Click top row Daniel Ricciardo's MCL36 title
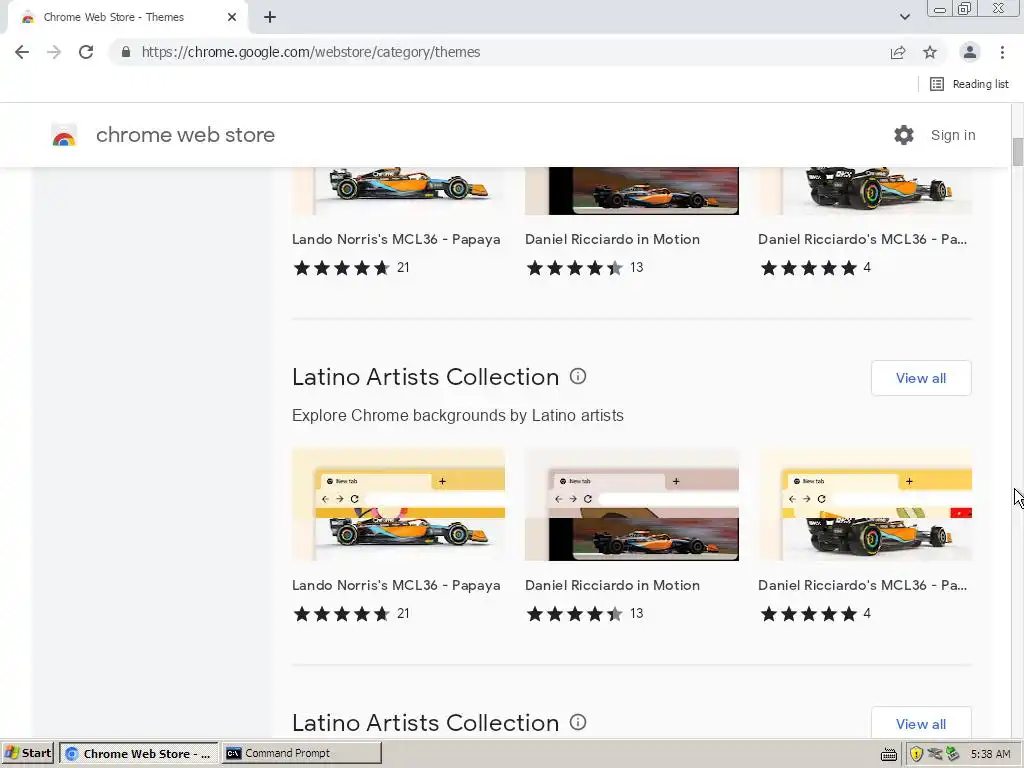 (x=863, y=239)
